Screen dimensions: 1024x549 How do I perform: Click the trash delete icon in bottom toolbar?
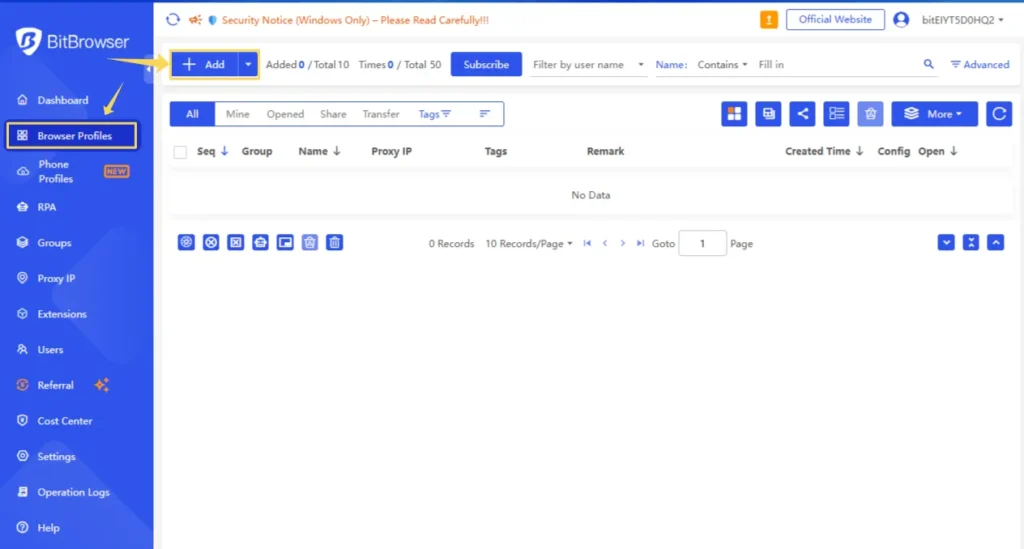[x=334, y=243]
